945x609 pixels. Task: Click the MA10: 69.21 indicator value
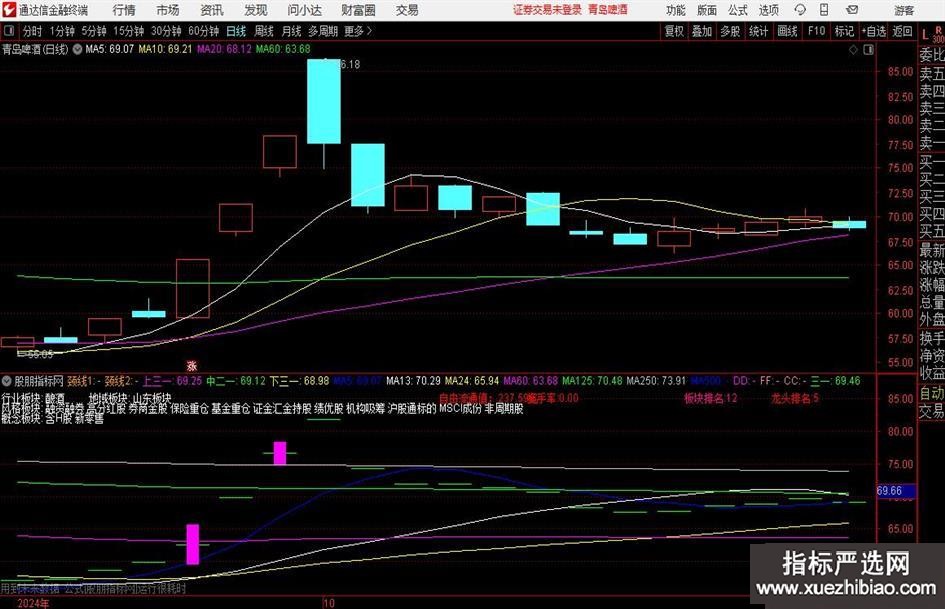tap(165, 49)
